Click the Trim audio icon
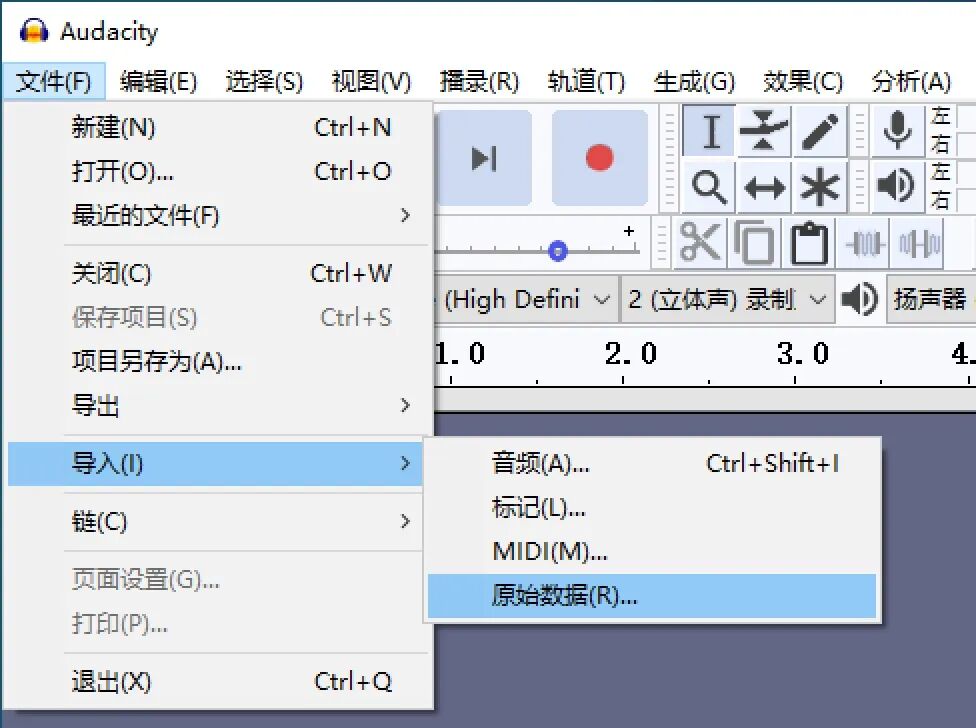The width and height of the screenshot is (976, 728). pos(864,243)
